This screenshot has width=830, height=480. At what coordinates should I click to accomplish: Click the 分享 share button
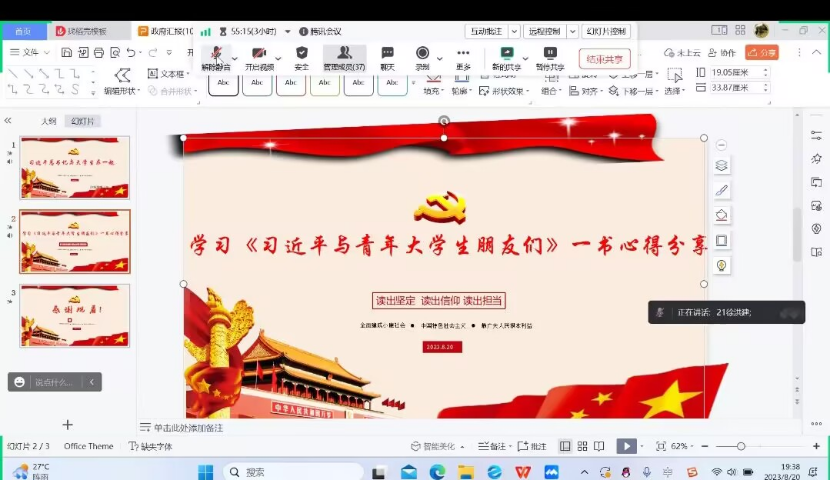pyautogui.click(x=762, y=52)
